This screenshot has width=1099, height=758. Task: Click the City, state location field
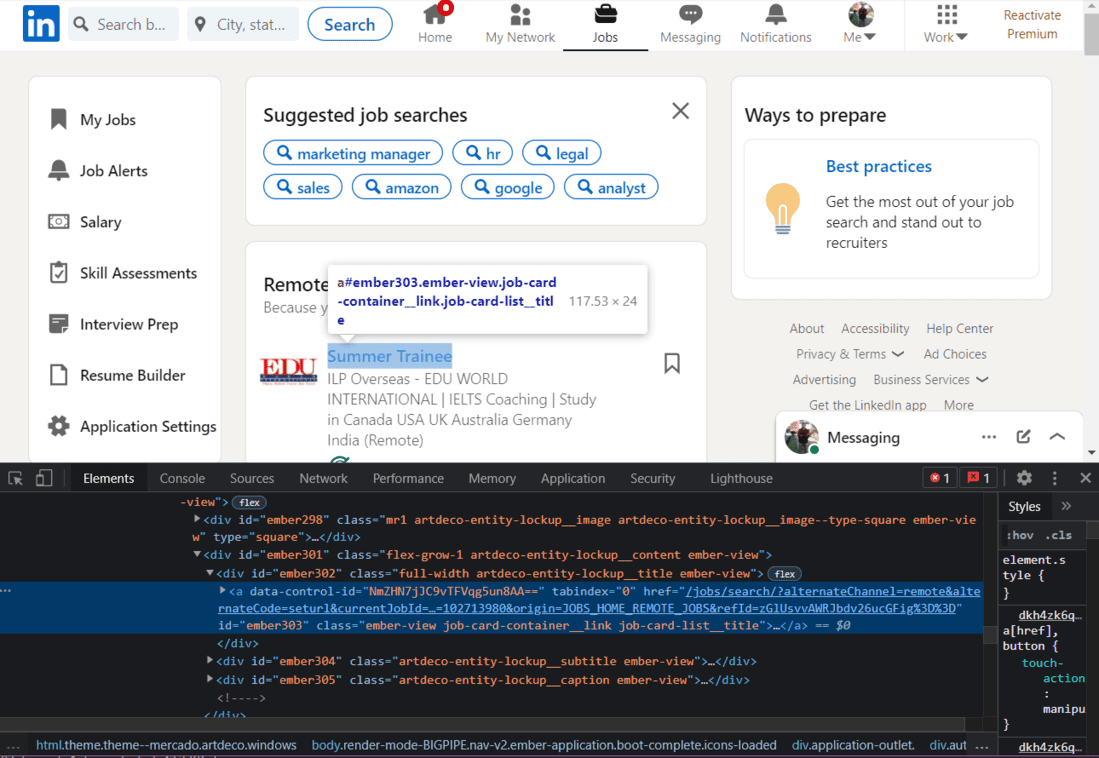[x=243, y=25]
